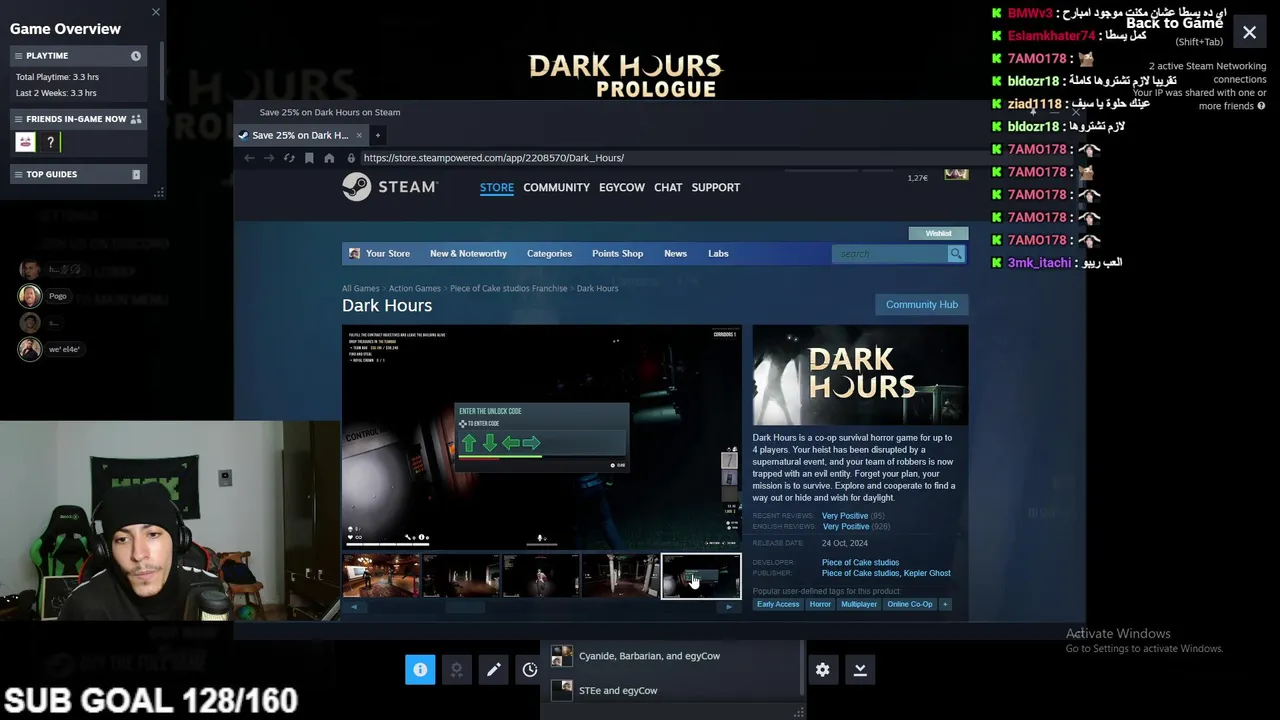1280x720 pixels.
Task: Open the friend avatar with red face
Action: coord(26,142)
